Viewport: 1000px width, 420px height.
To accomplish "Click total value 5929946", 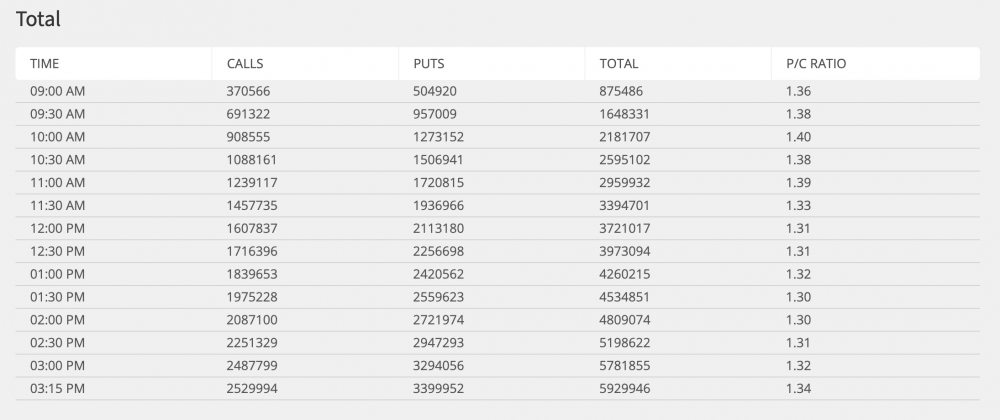I will click(x=625, y=388).
